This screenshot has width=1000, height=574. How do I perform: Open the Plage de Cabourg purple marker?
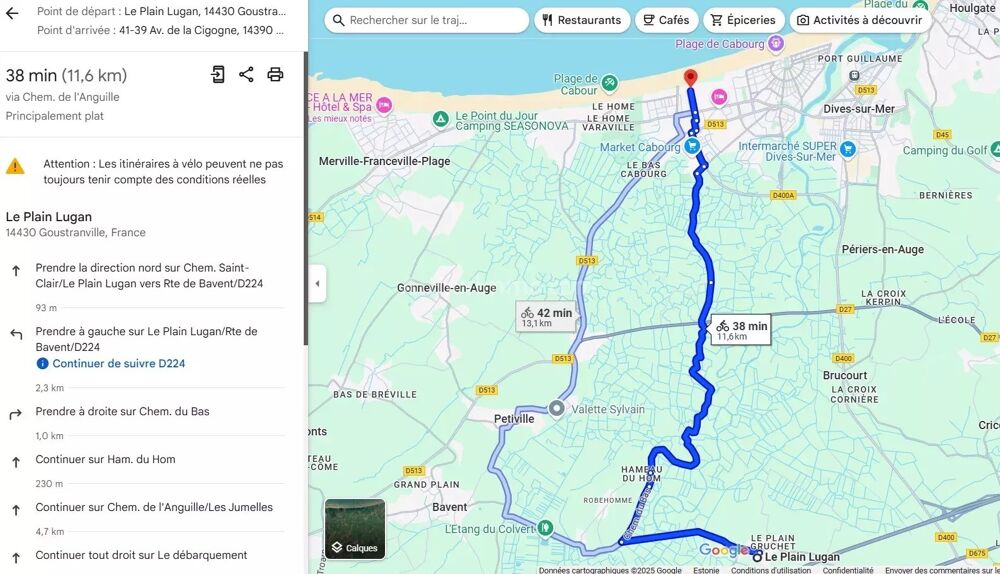[x=776, y=43]
